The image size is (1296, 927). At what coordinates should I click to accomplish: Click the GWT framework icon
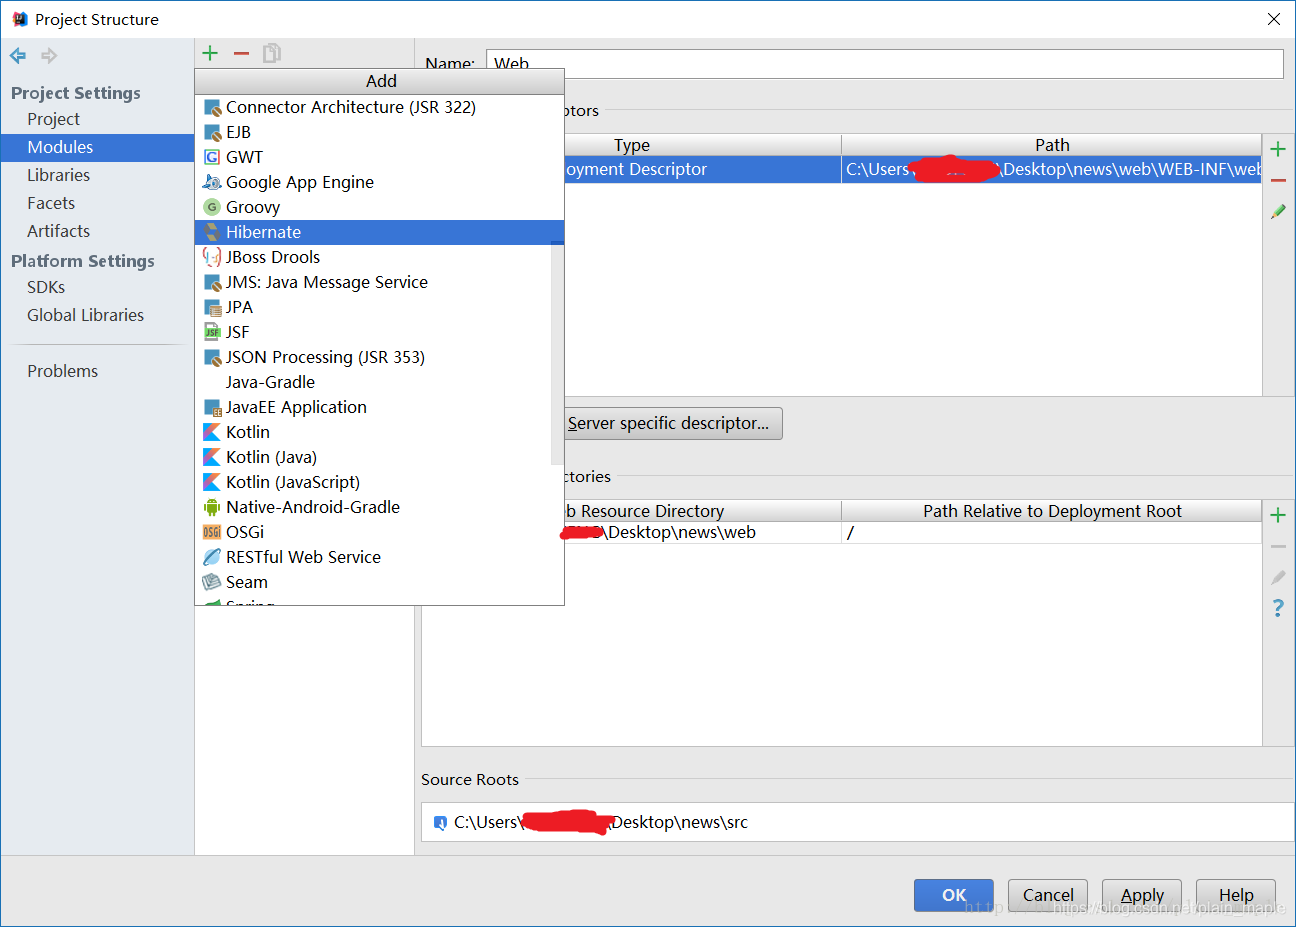point(212,157)
